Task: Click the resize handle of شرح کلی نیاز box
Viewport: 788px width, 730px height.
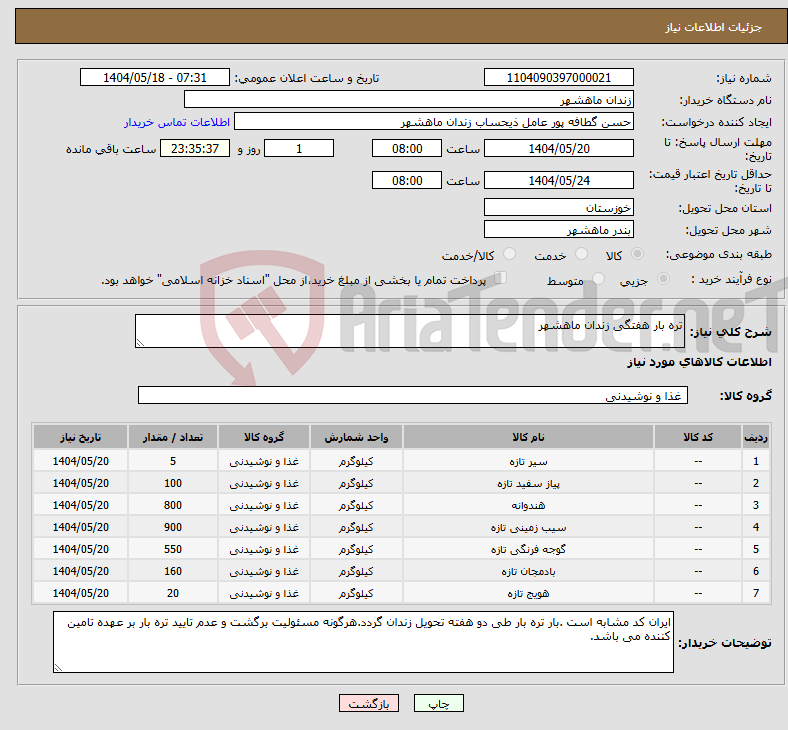Action: click(x=140, y=343)
